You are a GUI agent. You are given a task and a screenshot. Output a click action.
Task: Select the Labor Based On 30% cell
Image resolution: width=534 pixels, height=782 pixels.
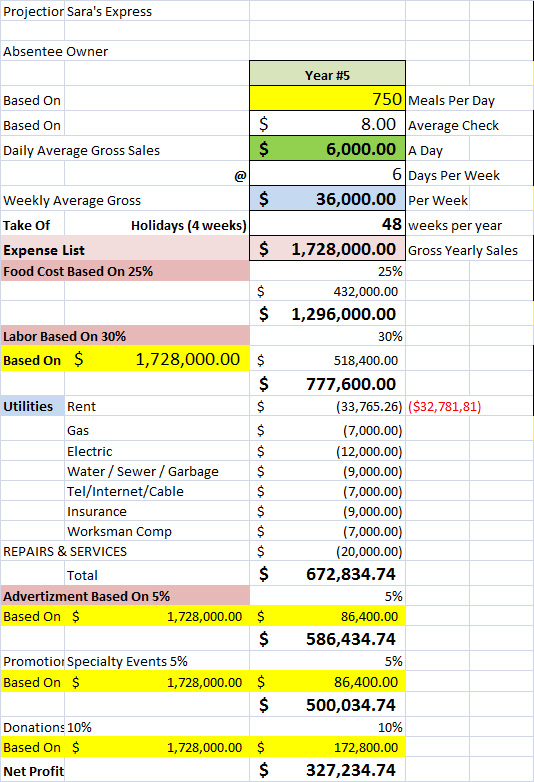125,336
